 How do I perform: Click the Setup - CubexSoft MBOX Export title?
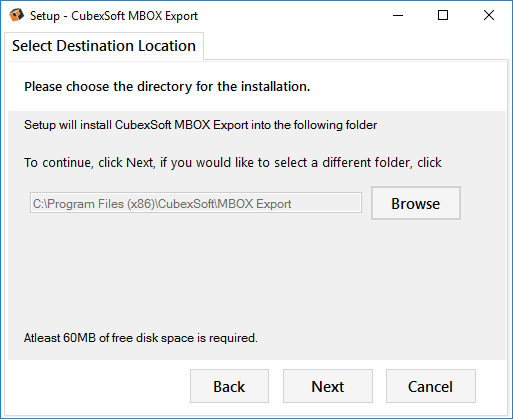pos(114,16)
